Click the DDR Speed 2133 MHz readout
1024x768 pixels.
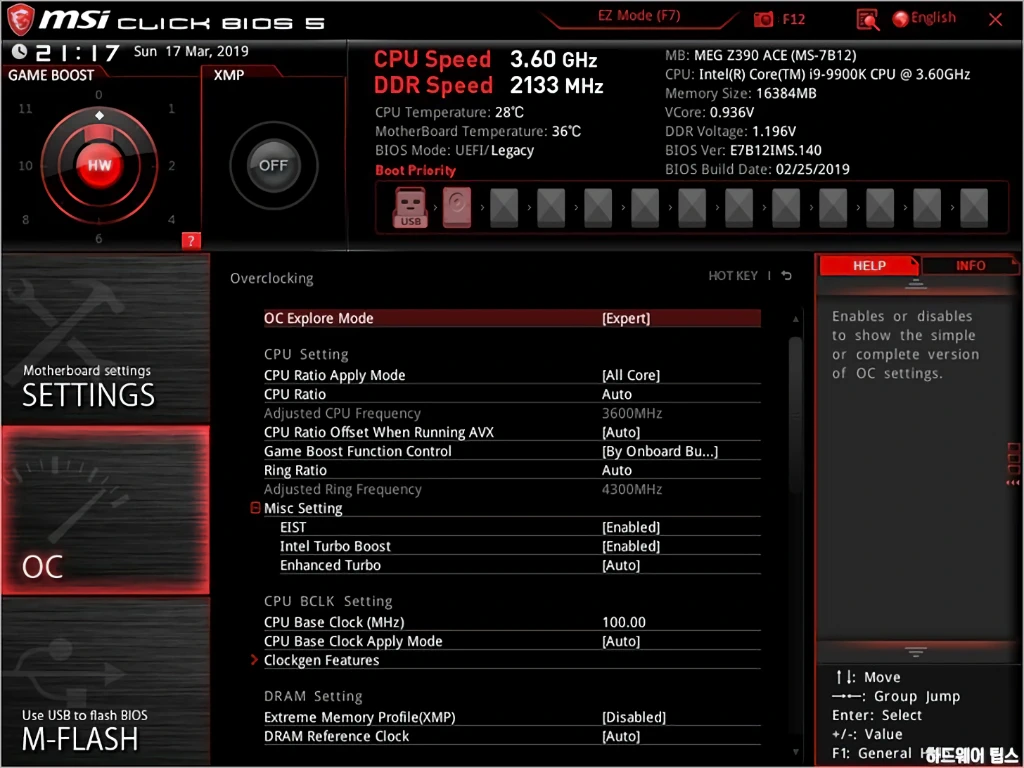(488, 86)
